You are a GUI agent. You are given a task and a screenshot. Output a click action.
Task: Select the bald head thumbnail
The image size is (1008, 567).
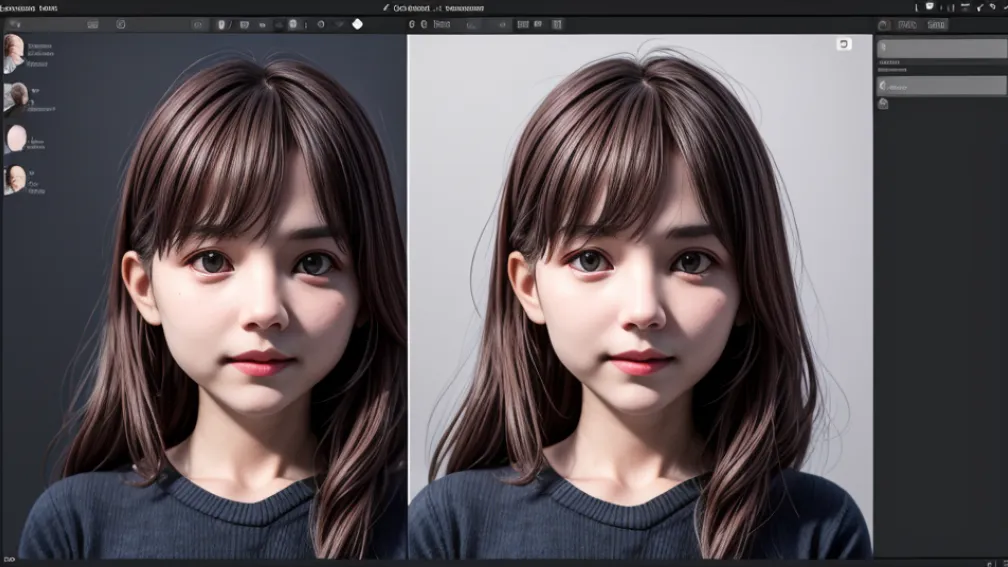point(15,139)
